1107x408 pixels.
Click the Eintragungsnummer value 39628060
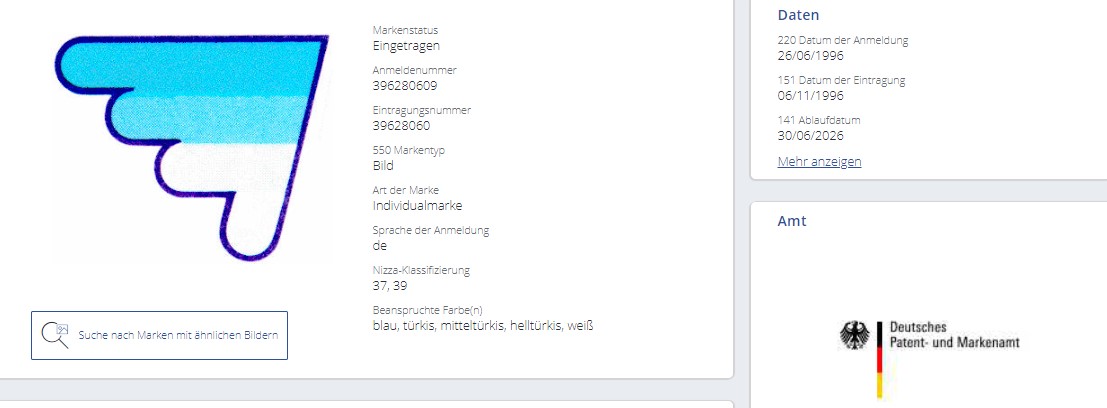click(401, 126)
